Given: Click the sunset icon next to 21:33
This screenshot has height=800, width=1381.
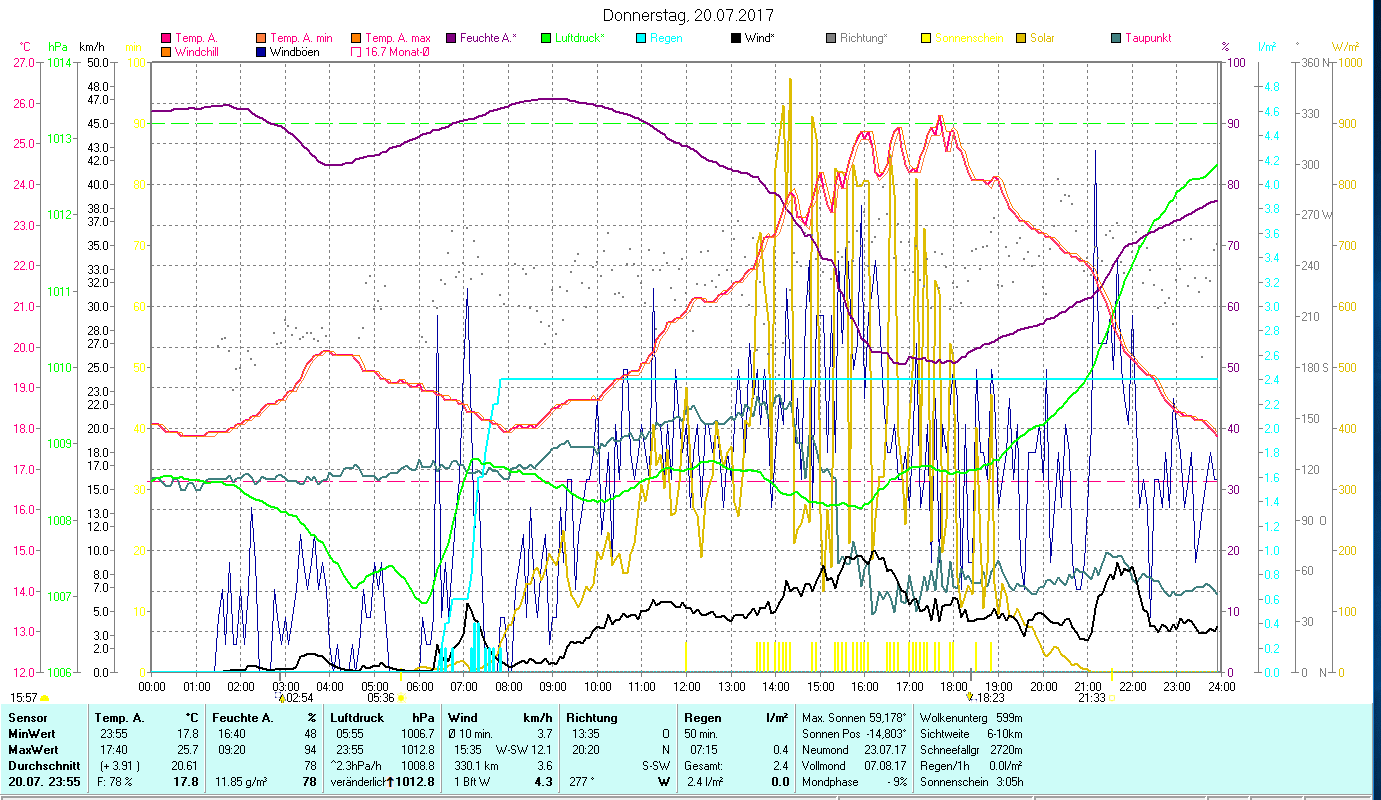Looking at the screenshot, I should (x=1113, y=698).
